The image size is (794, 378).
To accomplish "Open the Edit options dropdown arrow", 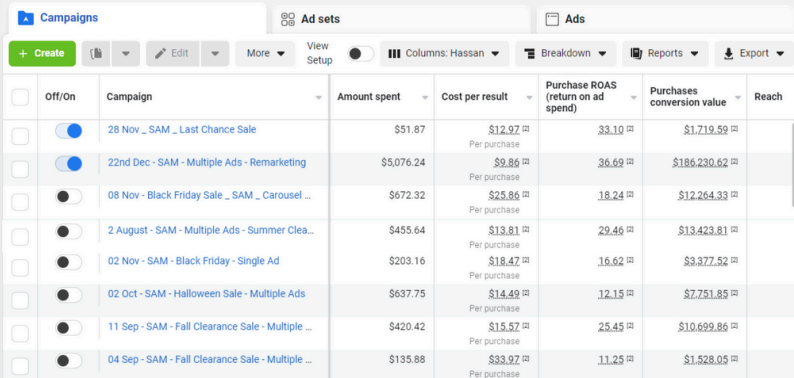I will [x=215, y=54].
